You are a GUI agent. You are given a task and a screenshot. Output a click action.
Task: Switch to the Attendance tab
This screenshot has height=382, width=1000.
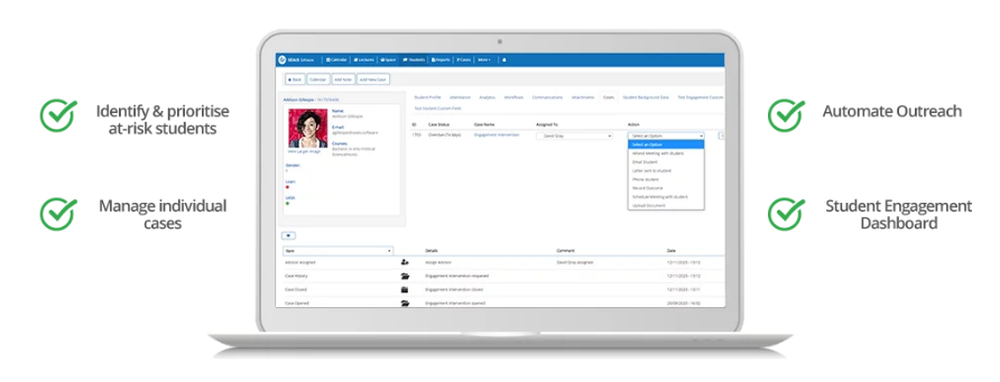click(x=460, y=98)
